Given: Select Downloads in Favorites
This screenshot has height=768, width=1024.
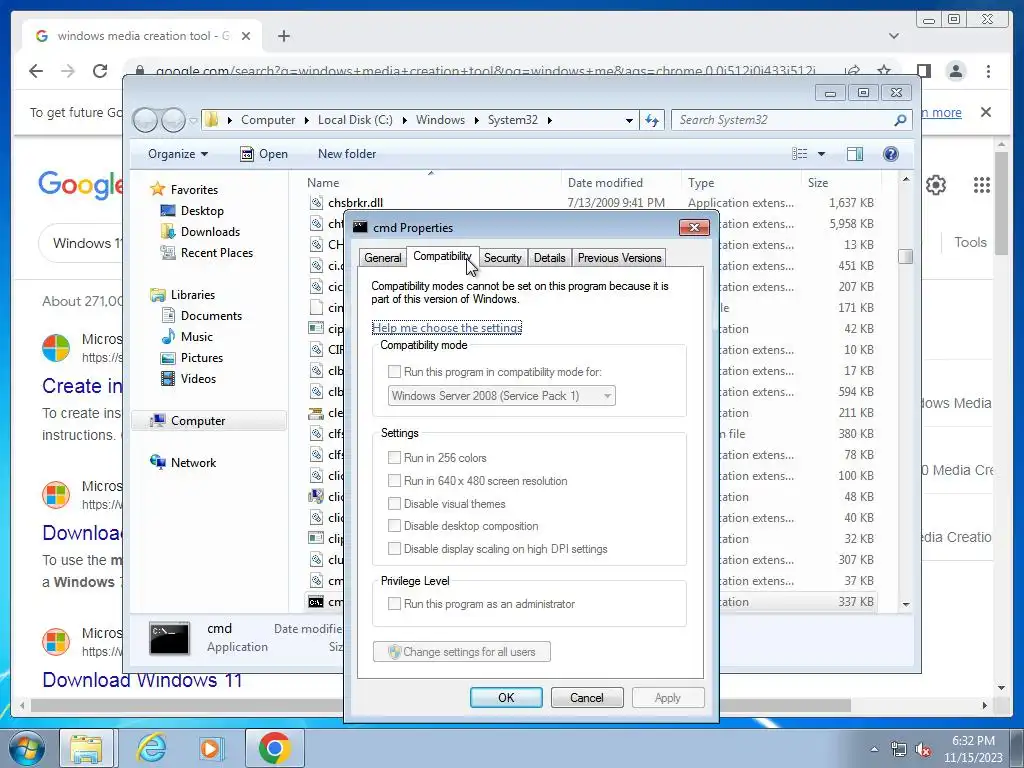Looking at the screenshot, I should point(210,232).
